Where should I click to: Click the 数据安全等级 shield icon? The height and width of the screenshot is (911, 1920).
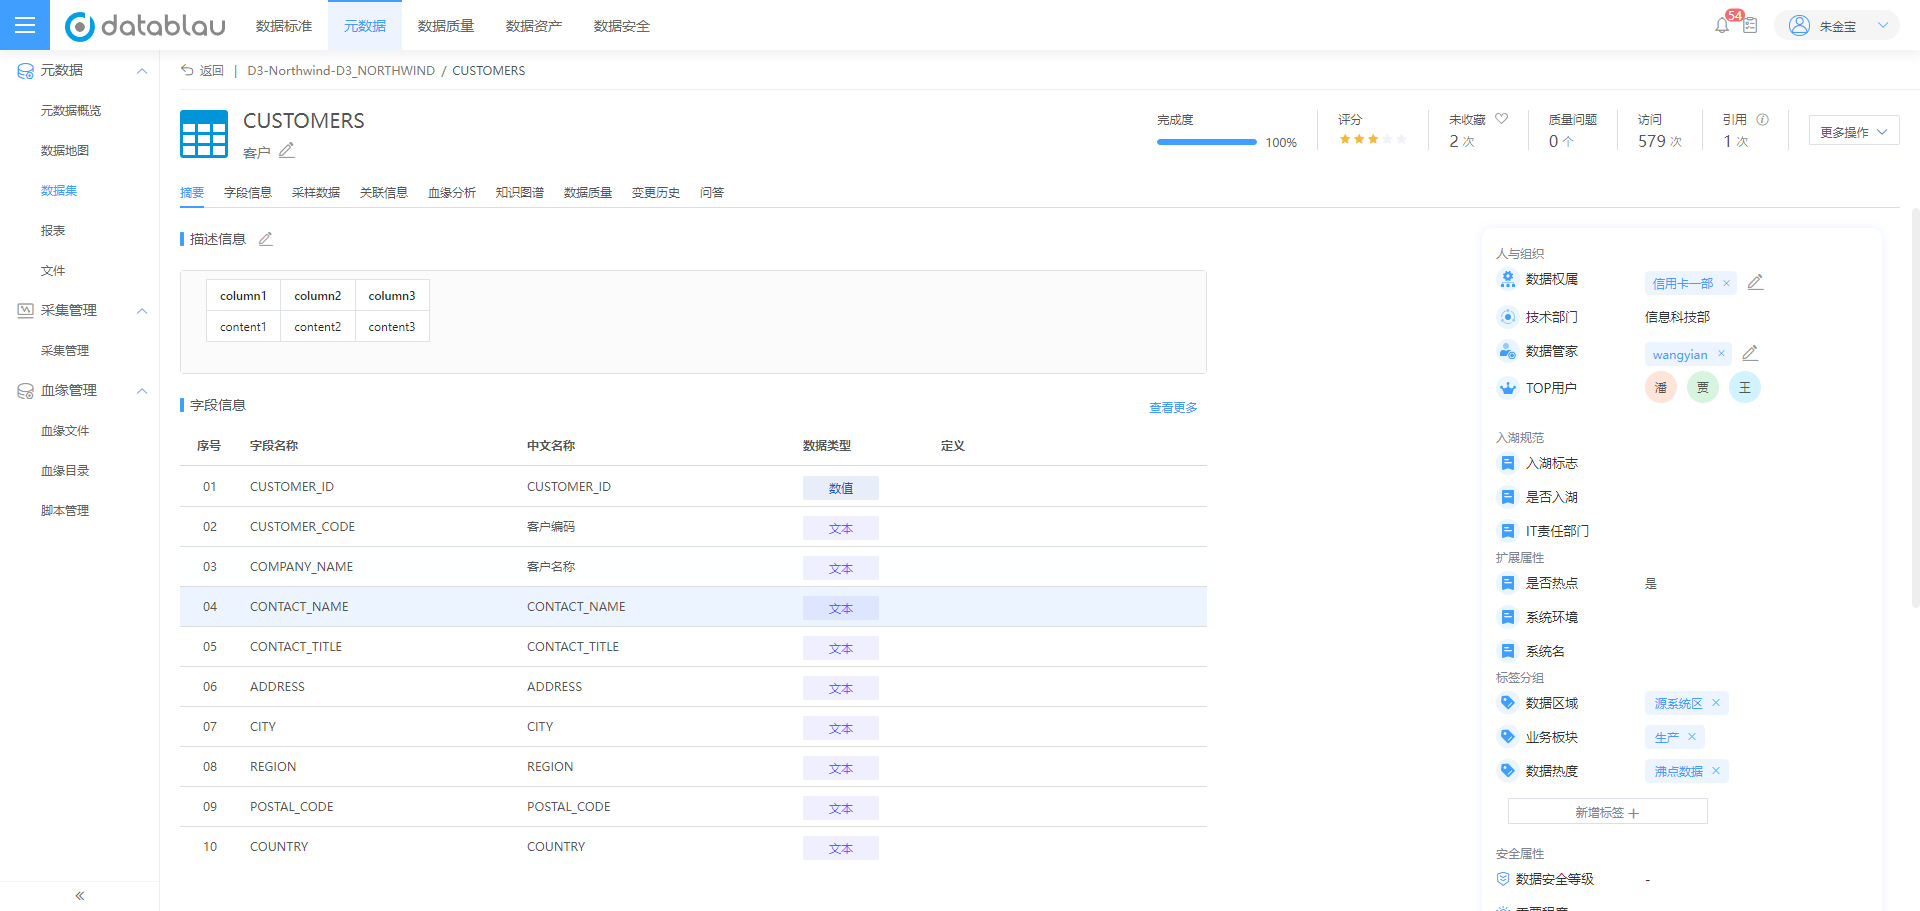(x=1503, y=879)
